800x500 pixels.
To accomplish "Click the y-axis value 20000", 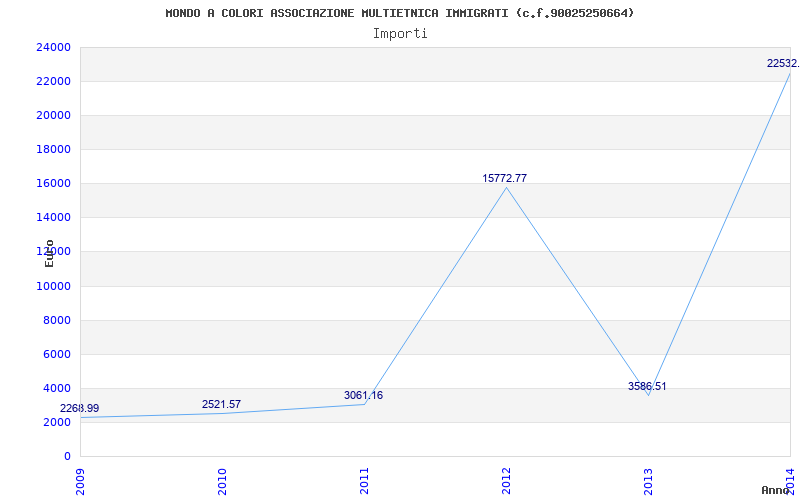I will point(53,115).
